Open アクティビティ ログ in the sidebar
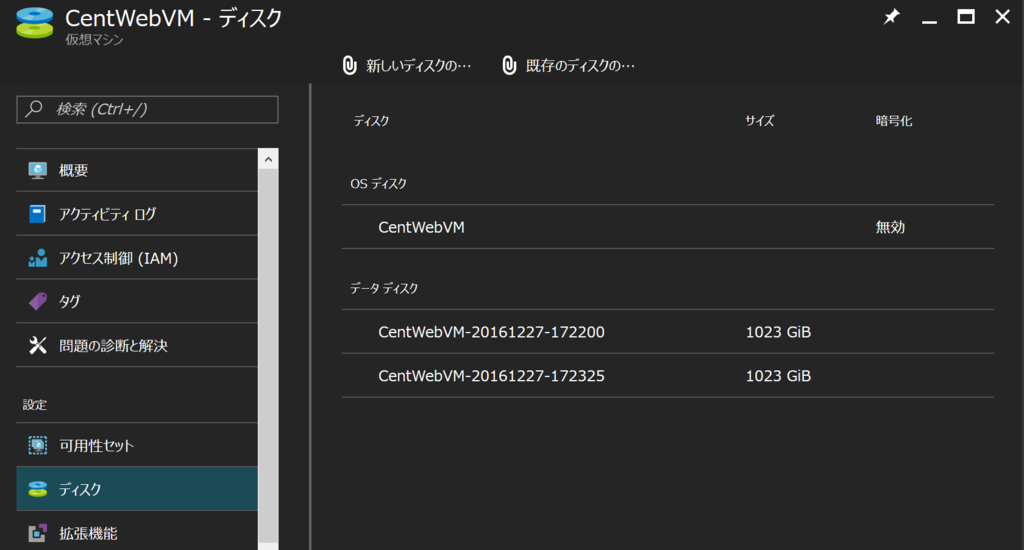This screenshot has width=1024, height=550. [137, 214]
